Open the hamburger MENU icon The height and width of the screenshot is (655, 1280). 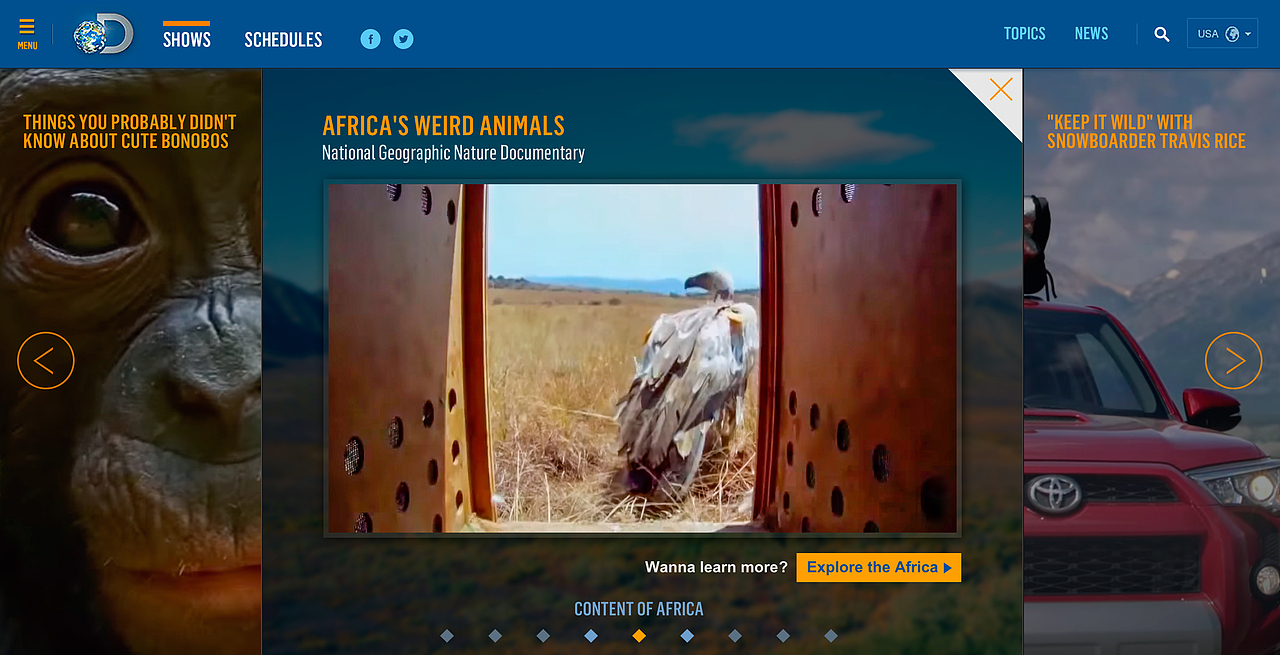pos(27,33)
